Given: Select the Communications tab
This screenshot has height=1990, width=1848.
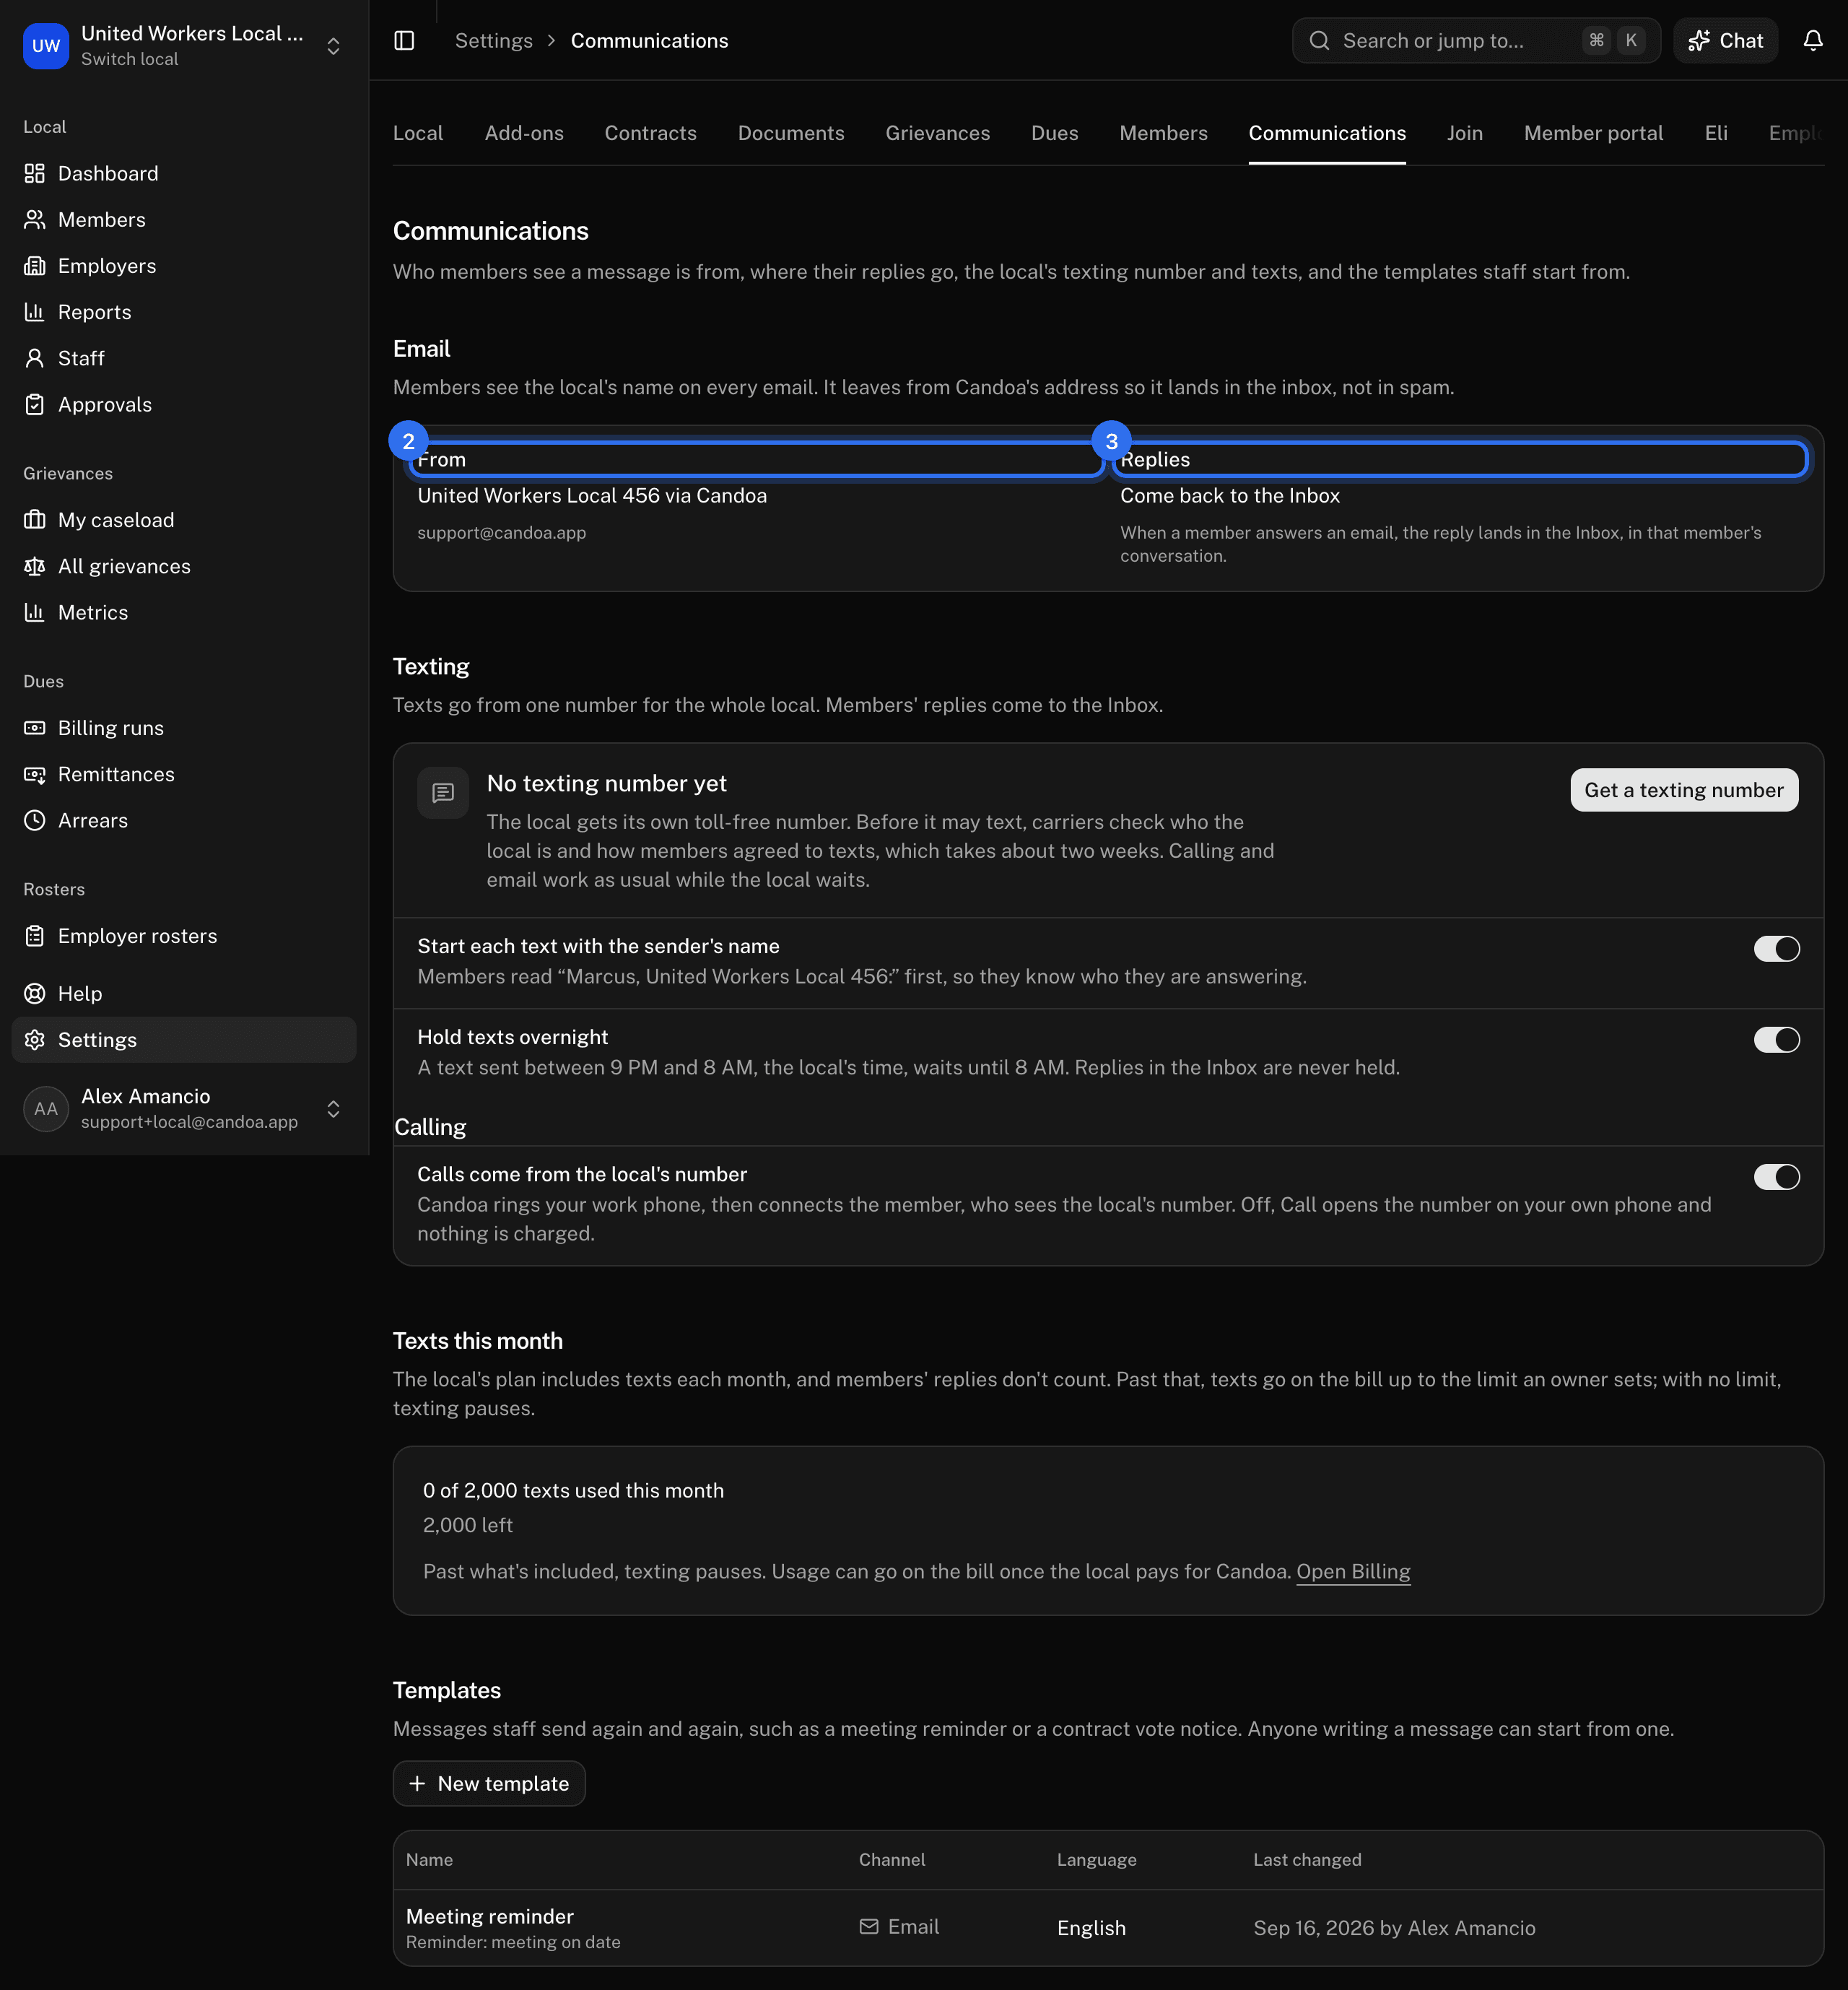Looking at the screenshot, I should 1327,133.
